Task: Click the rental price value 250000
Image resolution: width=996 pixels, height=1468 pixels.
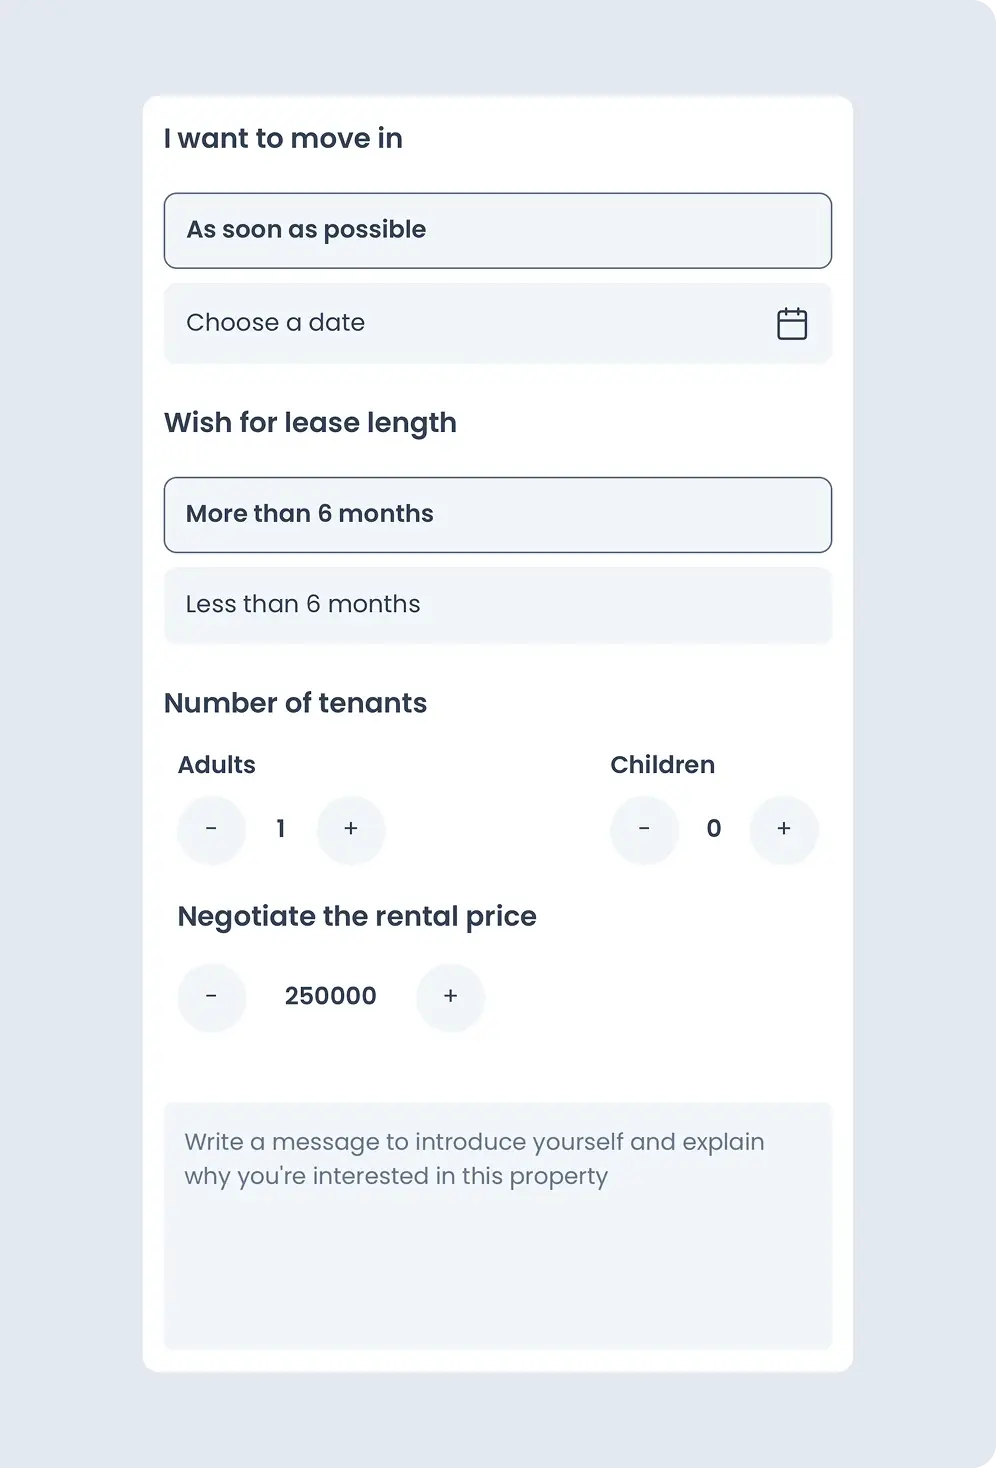Action: pyautogui.click(x=331, y=997)
